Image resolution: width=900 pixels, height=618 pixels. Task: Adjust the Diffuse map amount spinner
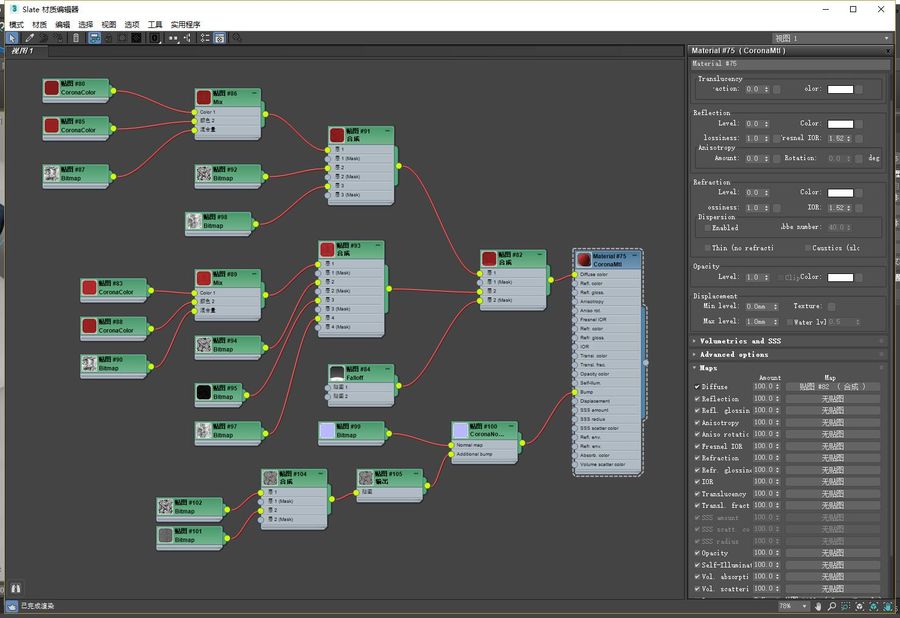pos(778,387)
